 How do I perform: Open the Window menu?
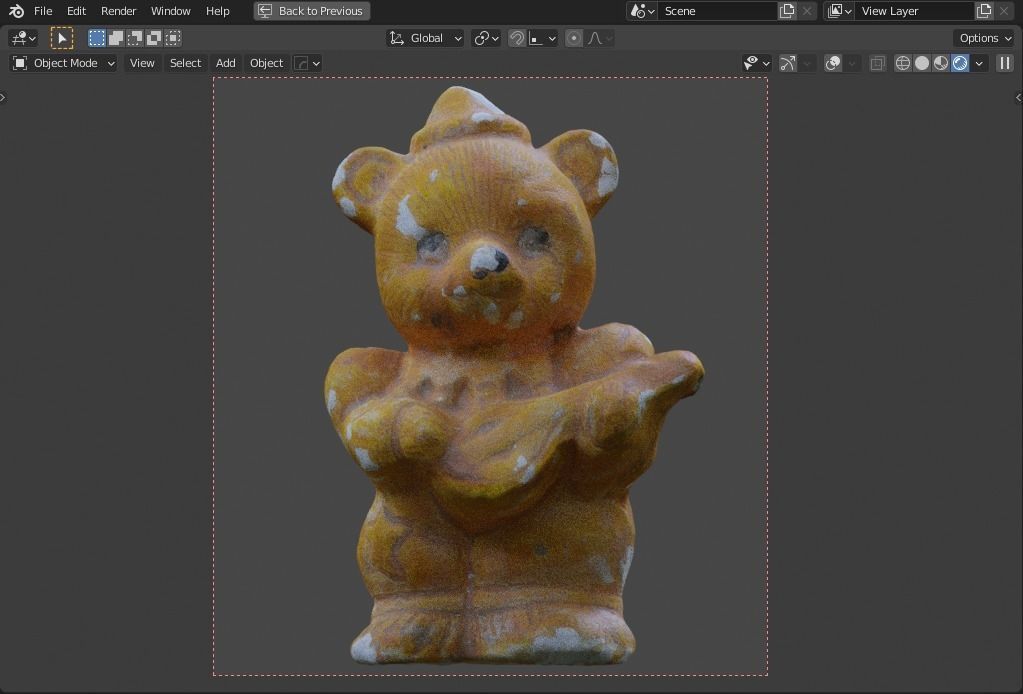coord(170,11)
